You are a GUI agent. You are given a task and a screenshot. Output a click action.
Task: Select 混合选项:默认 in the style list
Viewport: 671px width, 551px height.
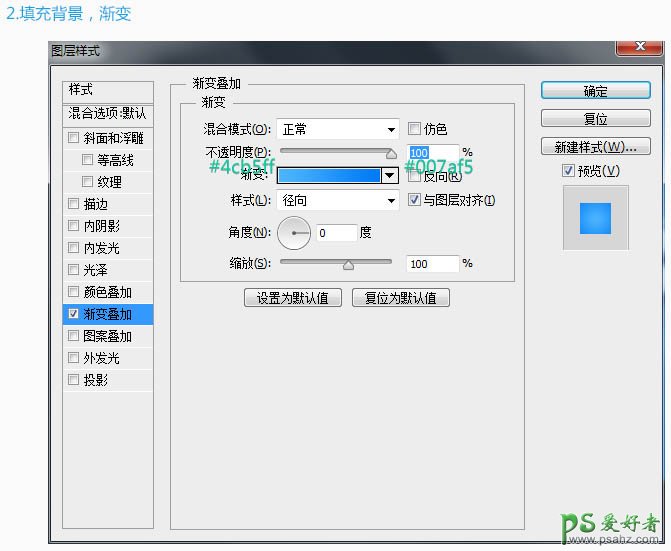coord(107,113)
